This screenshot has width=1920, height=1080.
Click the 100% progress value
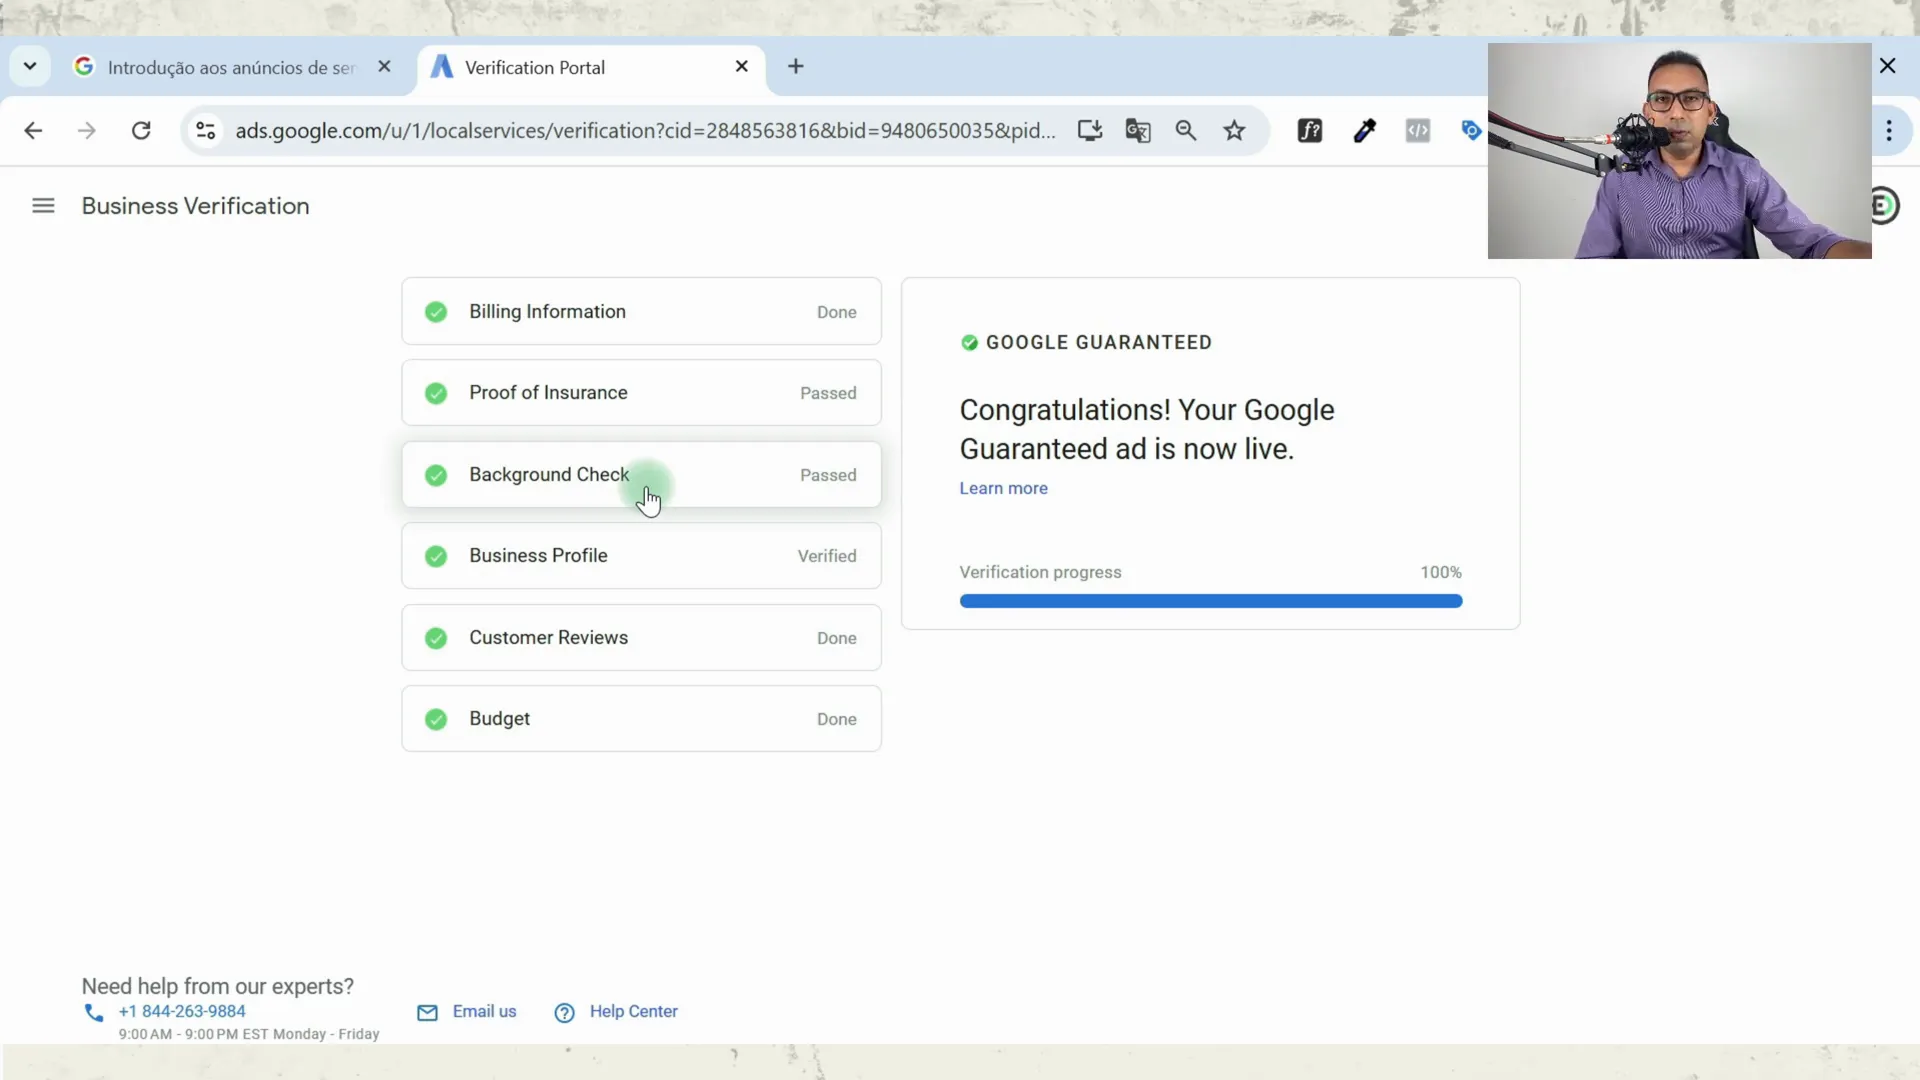click(1441, 572)
